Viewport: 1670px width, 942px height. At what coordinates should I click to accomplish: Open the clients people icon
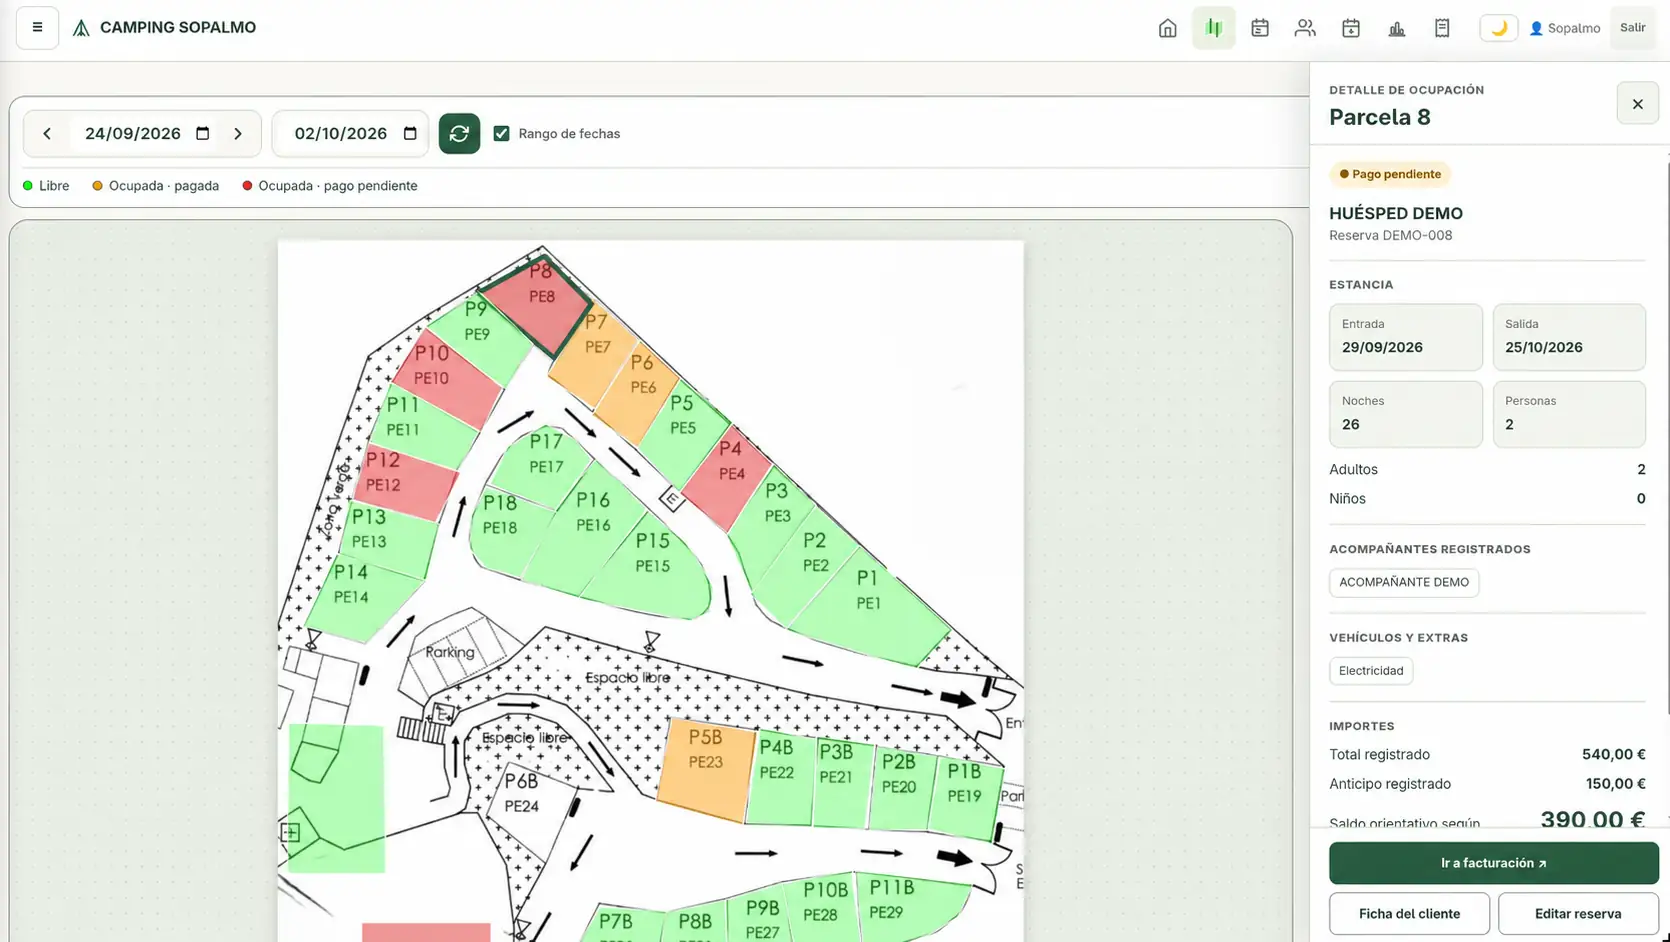pos(1305,28)
